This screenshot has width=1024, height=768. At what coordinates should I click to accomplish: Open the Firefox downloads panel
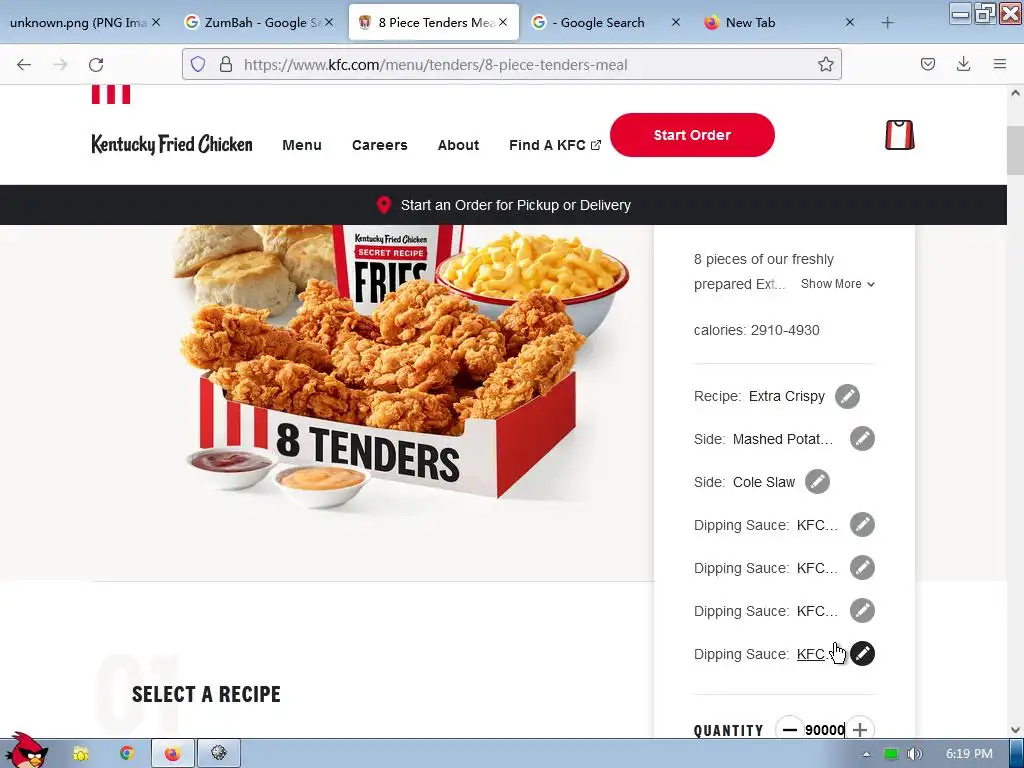[x=963, y=64]
